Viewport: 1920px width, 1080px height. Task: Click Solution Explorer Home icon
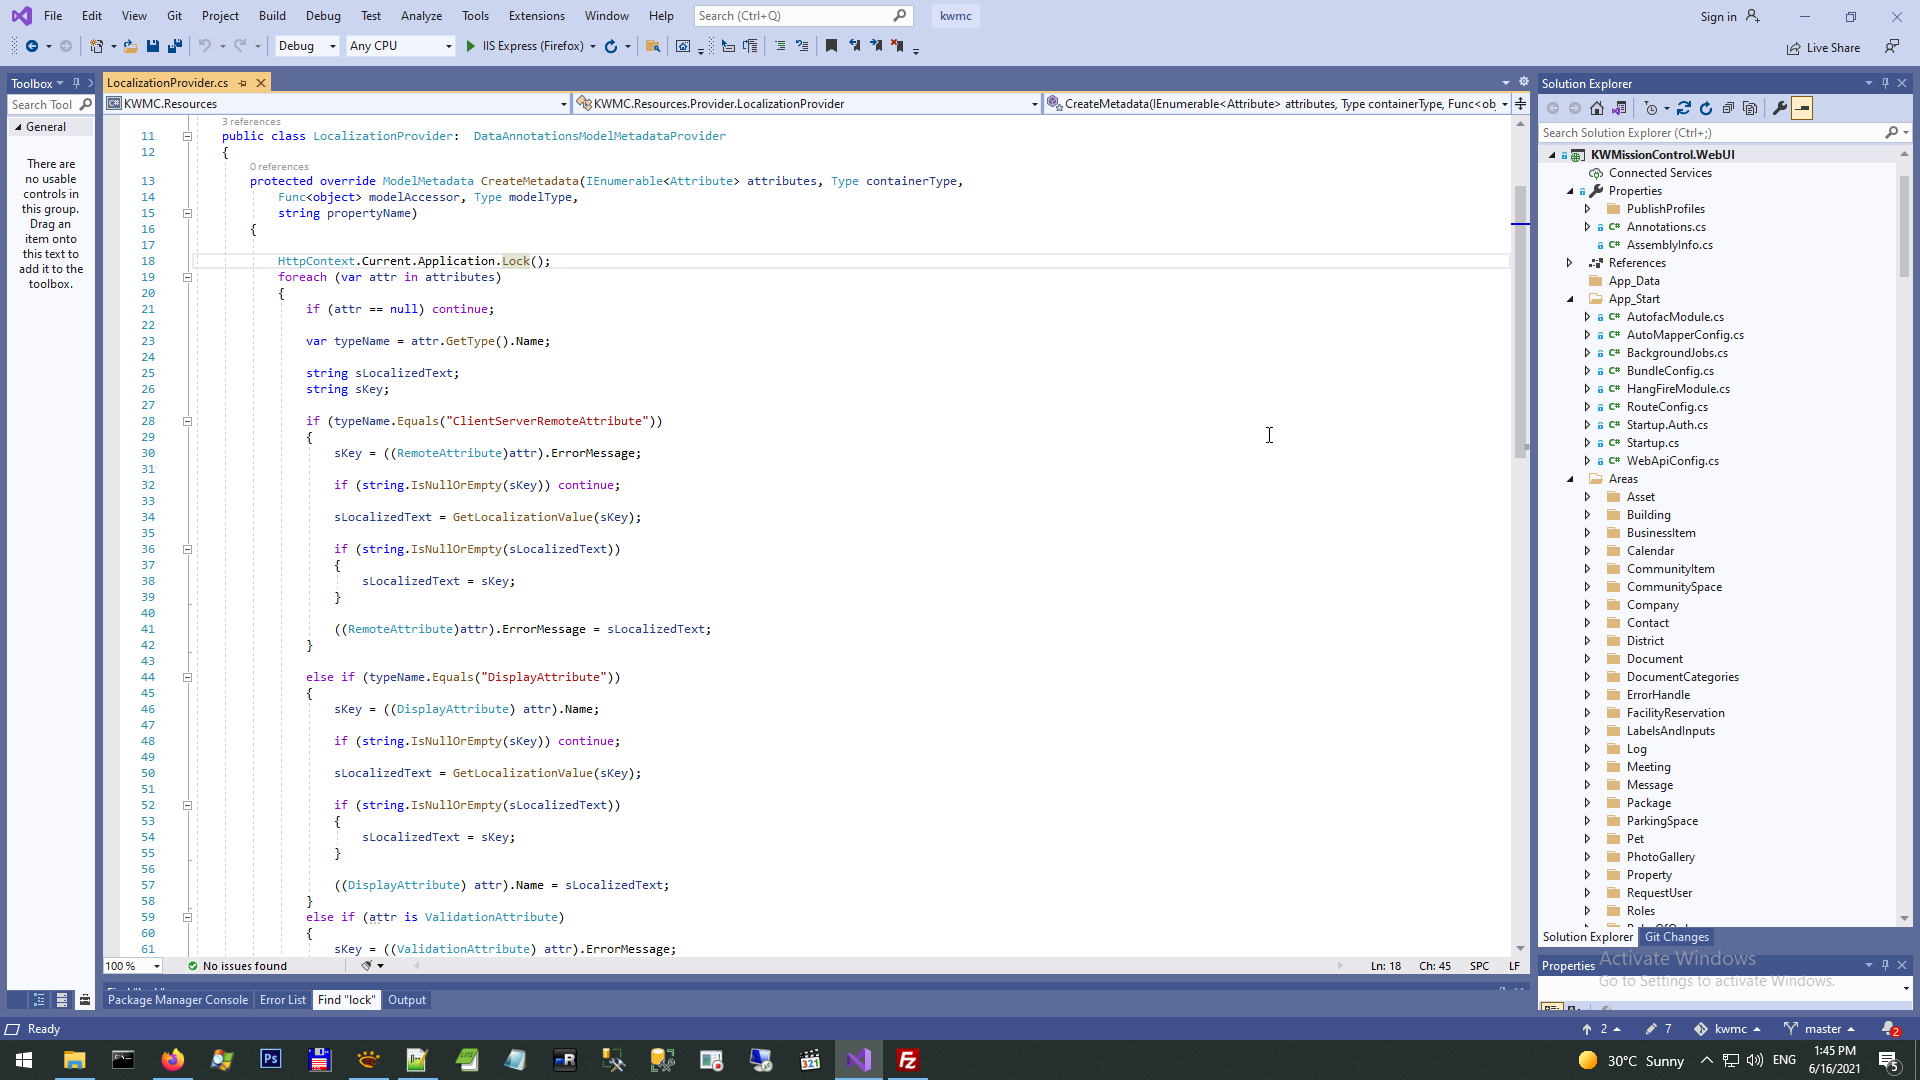(x=1597, y=108)
